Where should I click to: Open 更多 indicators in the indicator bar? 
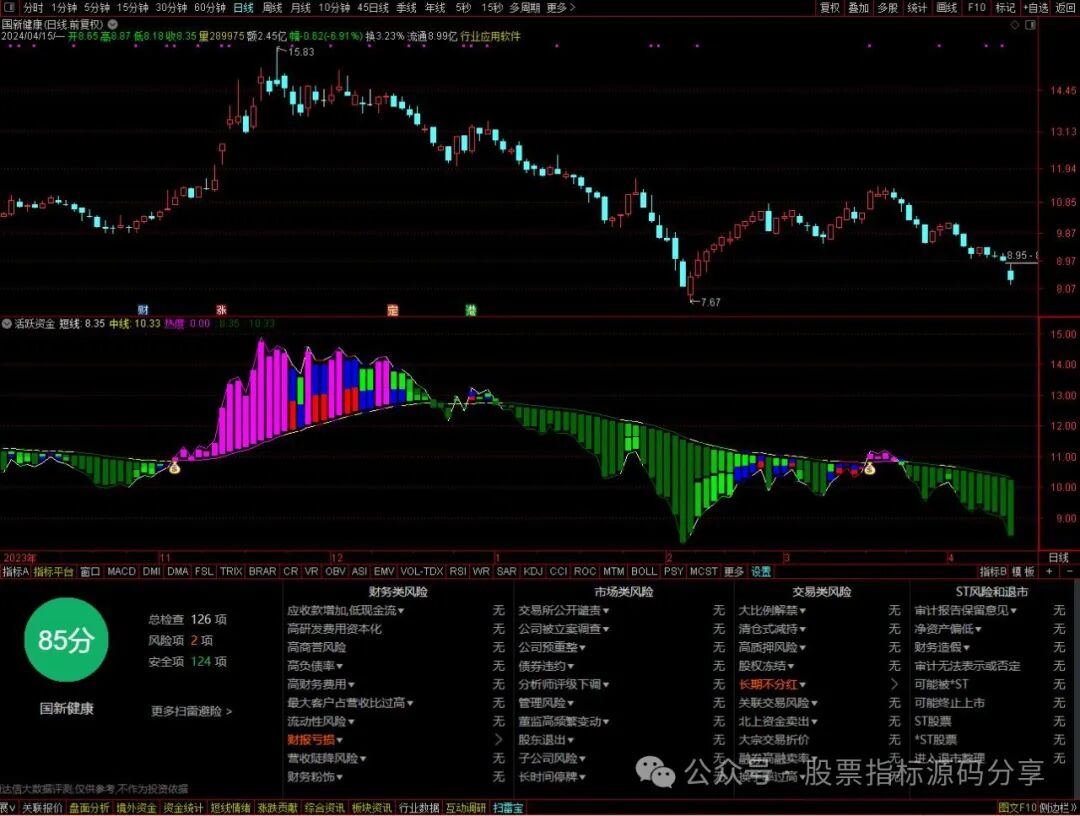(x=734, y=572)
